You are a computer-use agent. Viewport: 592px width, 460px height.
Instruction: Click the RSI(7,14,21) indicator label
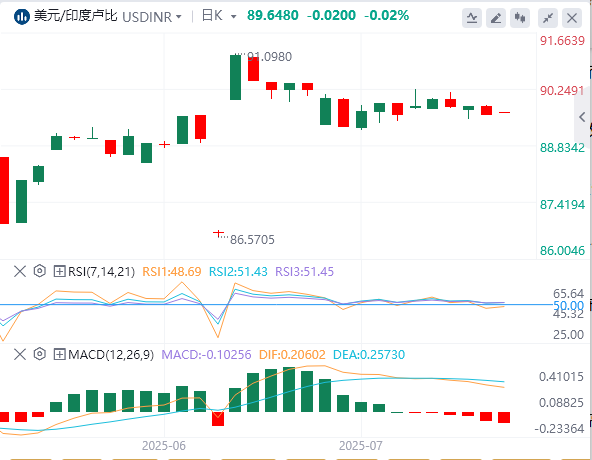[x=101, y=272]
